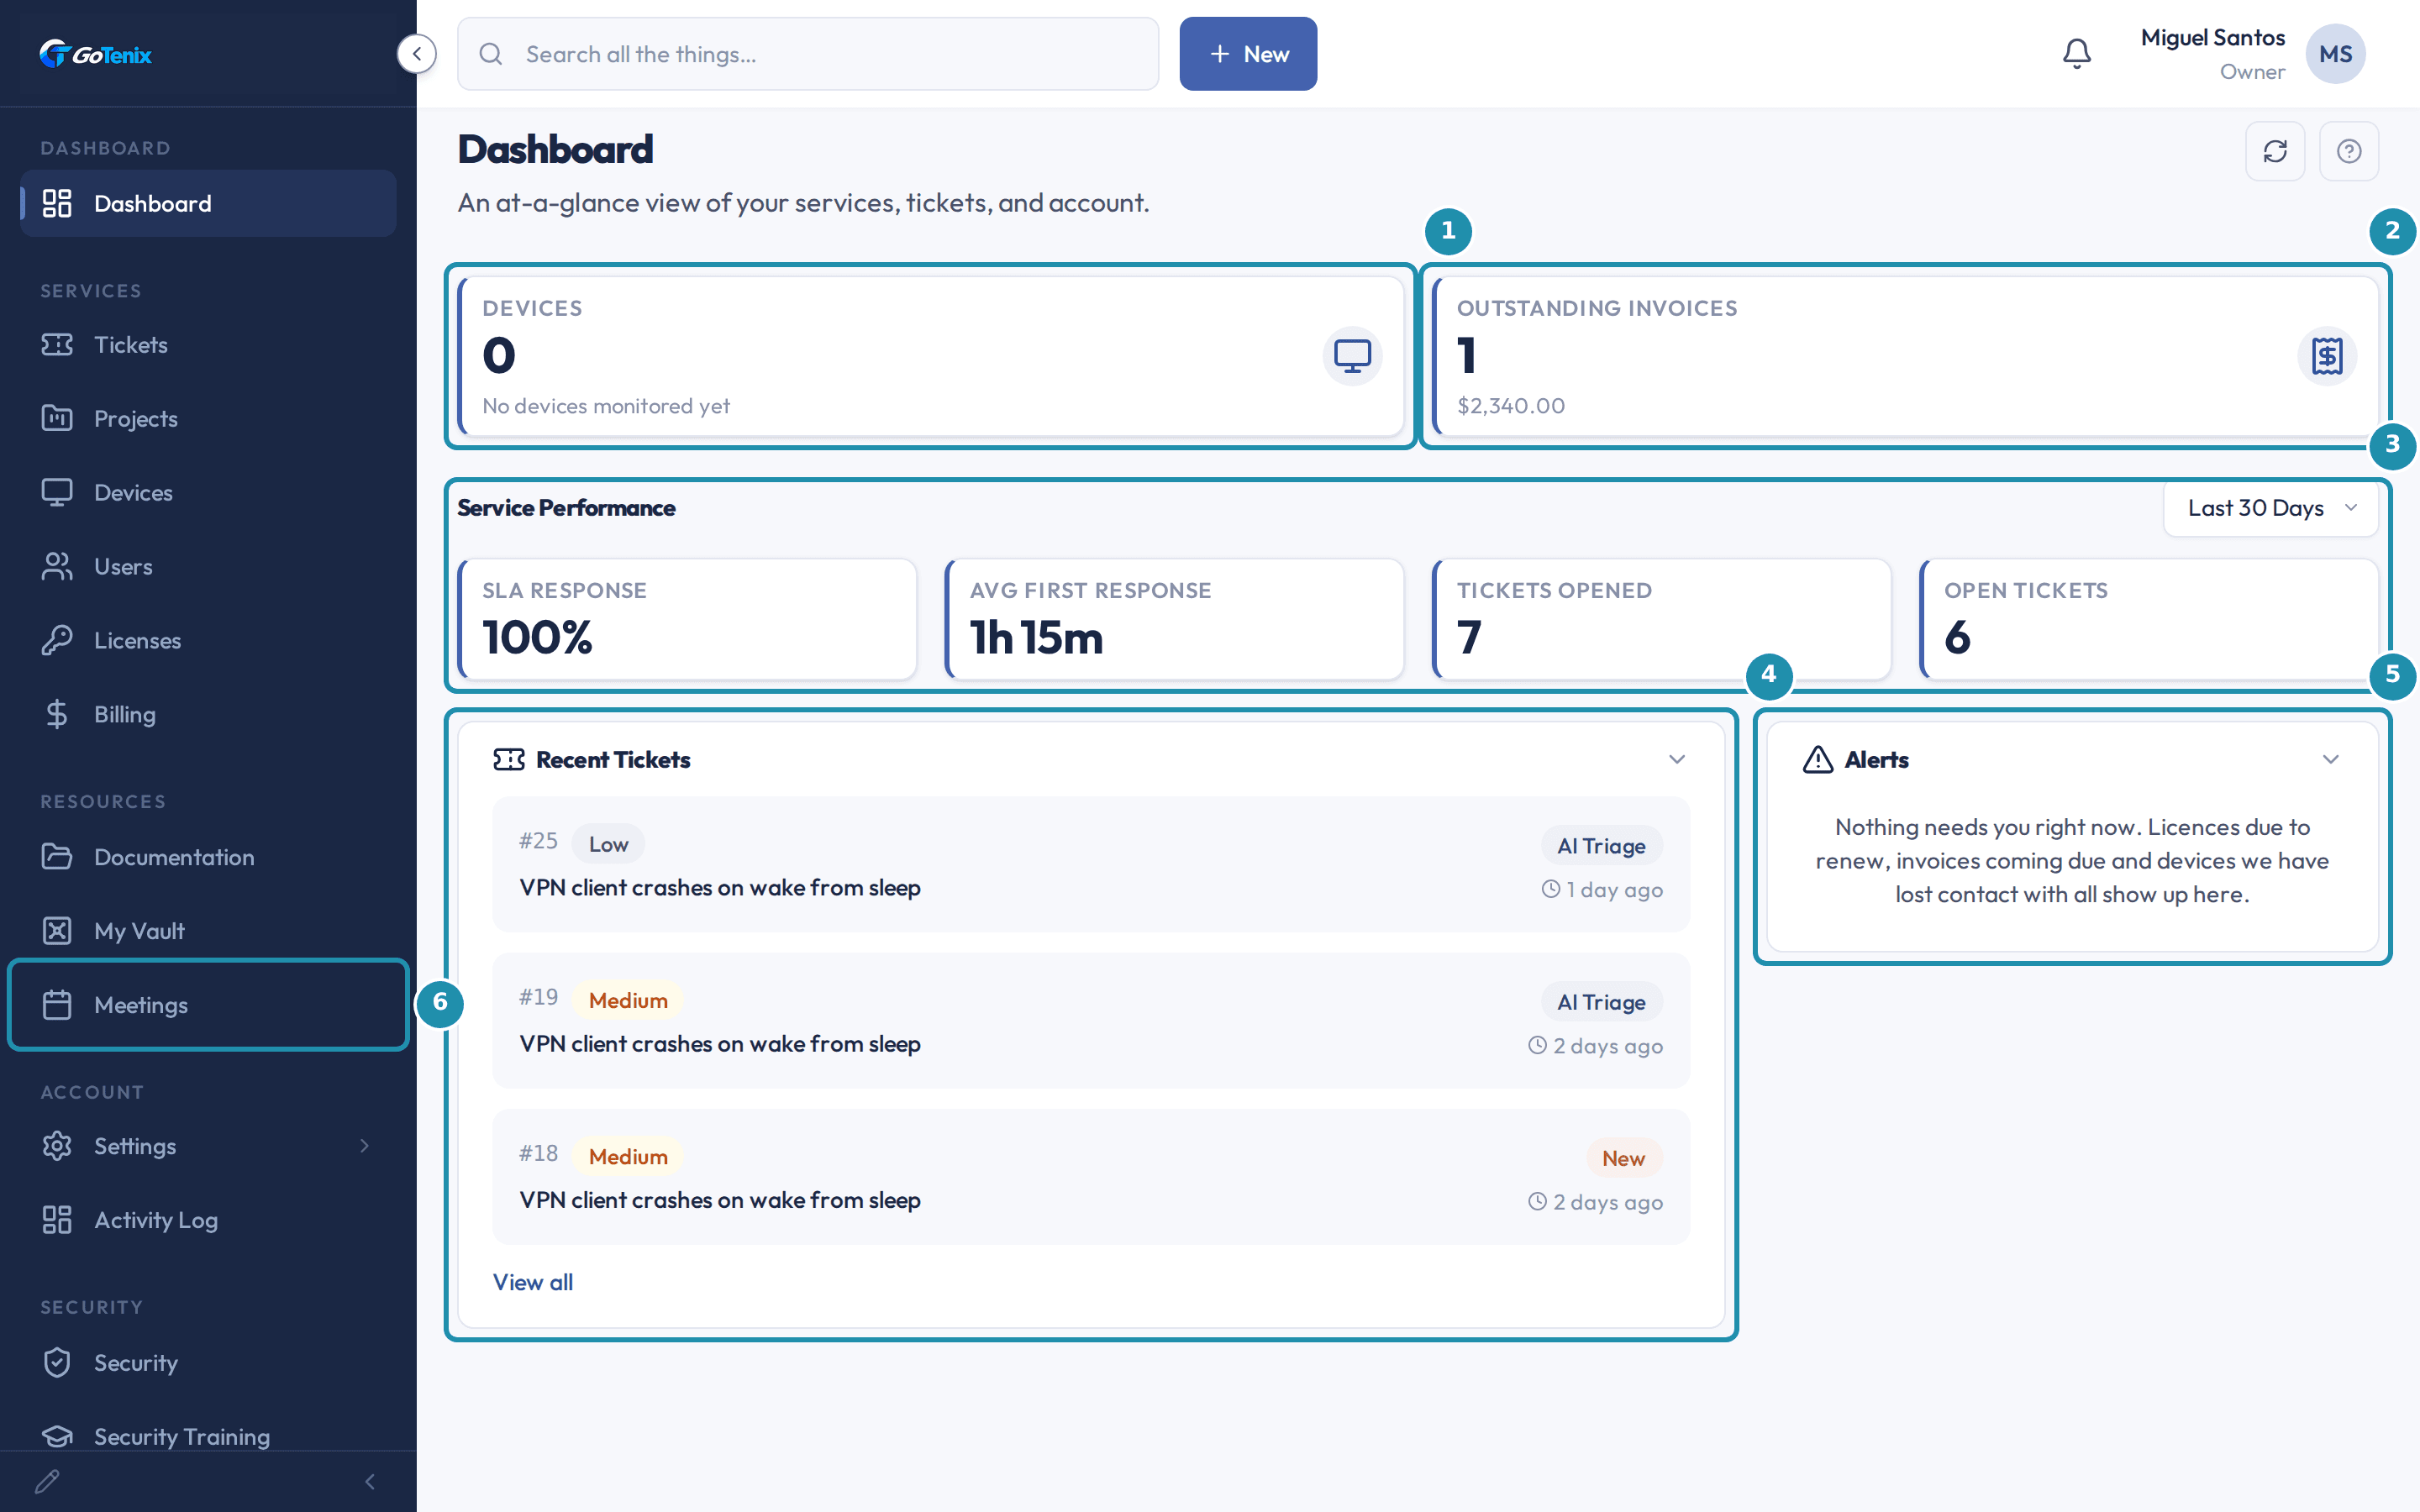This screenshot has height=1512, width=2420.
Task: Click the GoTenix logo
Action: [x=95, y=54]
